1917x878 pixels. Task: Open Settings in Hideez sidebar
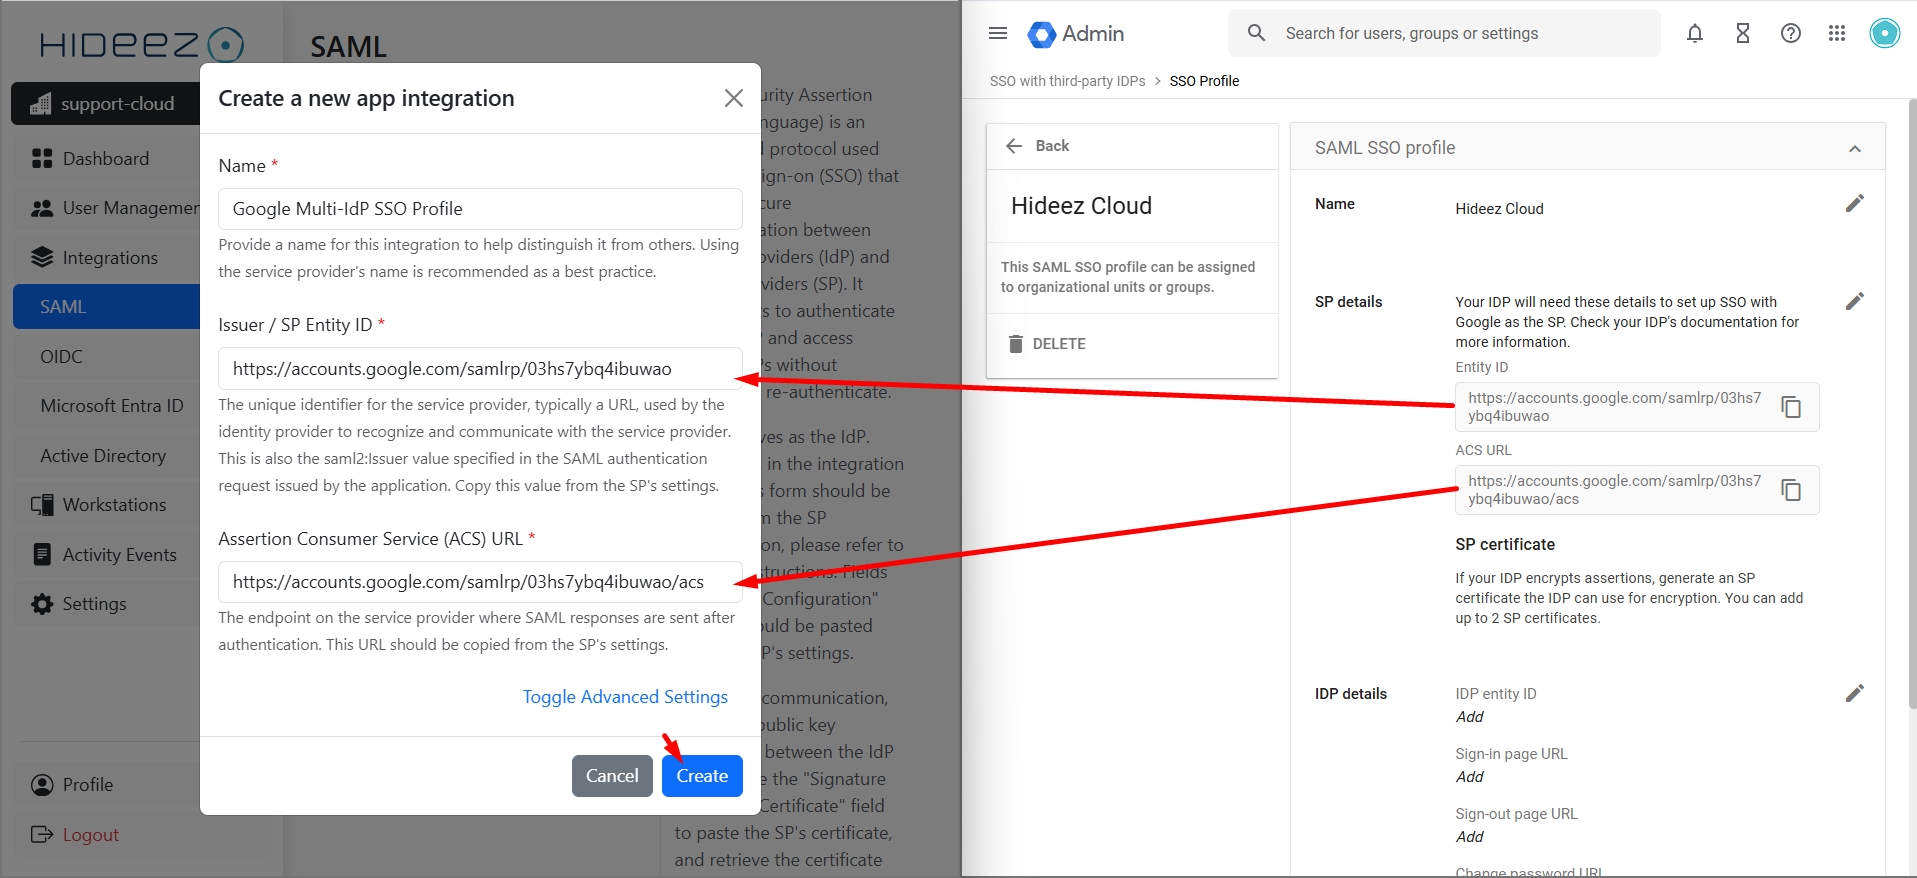pyautogui.click(x=106, y=604)
